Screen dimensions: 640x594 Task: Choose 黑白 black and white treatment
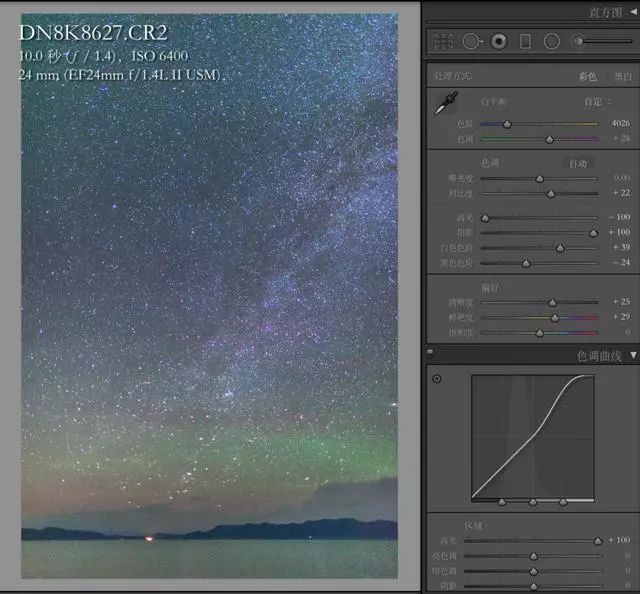pos(623,76)
